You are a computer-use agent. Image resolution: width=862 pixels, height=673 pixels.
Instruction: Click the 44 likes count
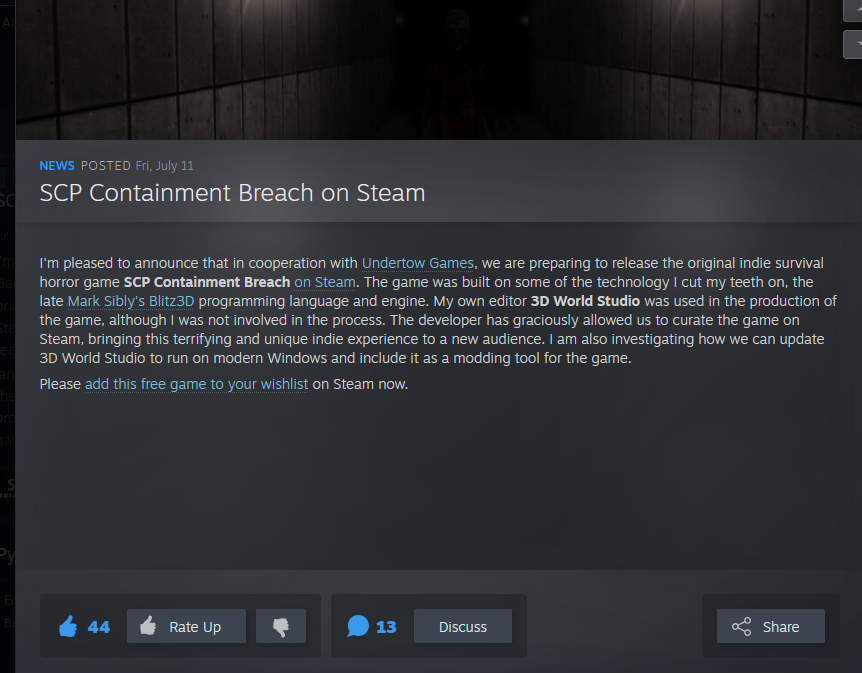[x=99, y=627]
